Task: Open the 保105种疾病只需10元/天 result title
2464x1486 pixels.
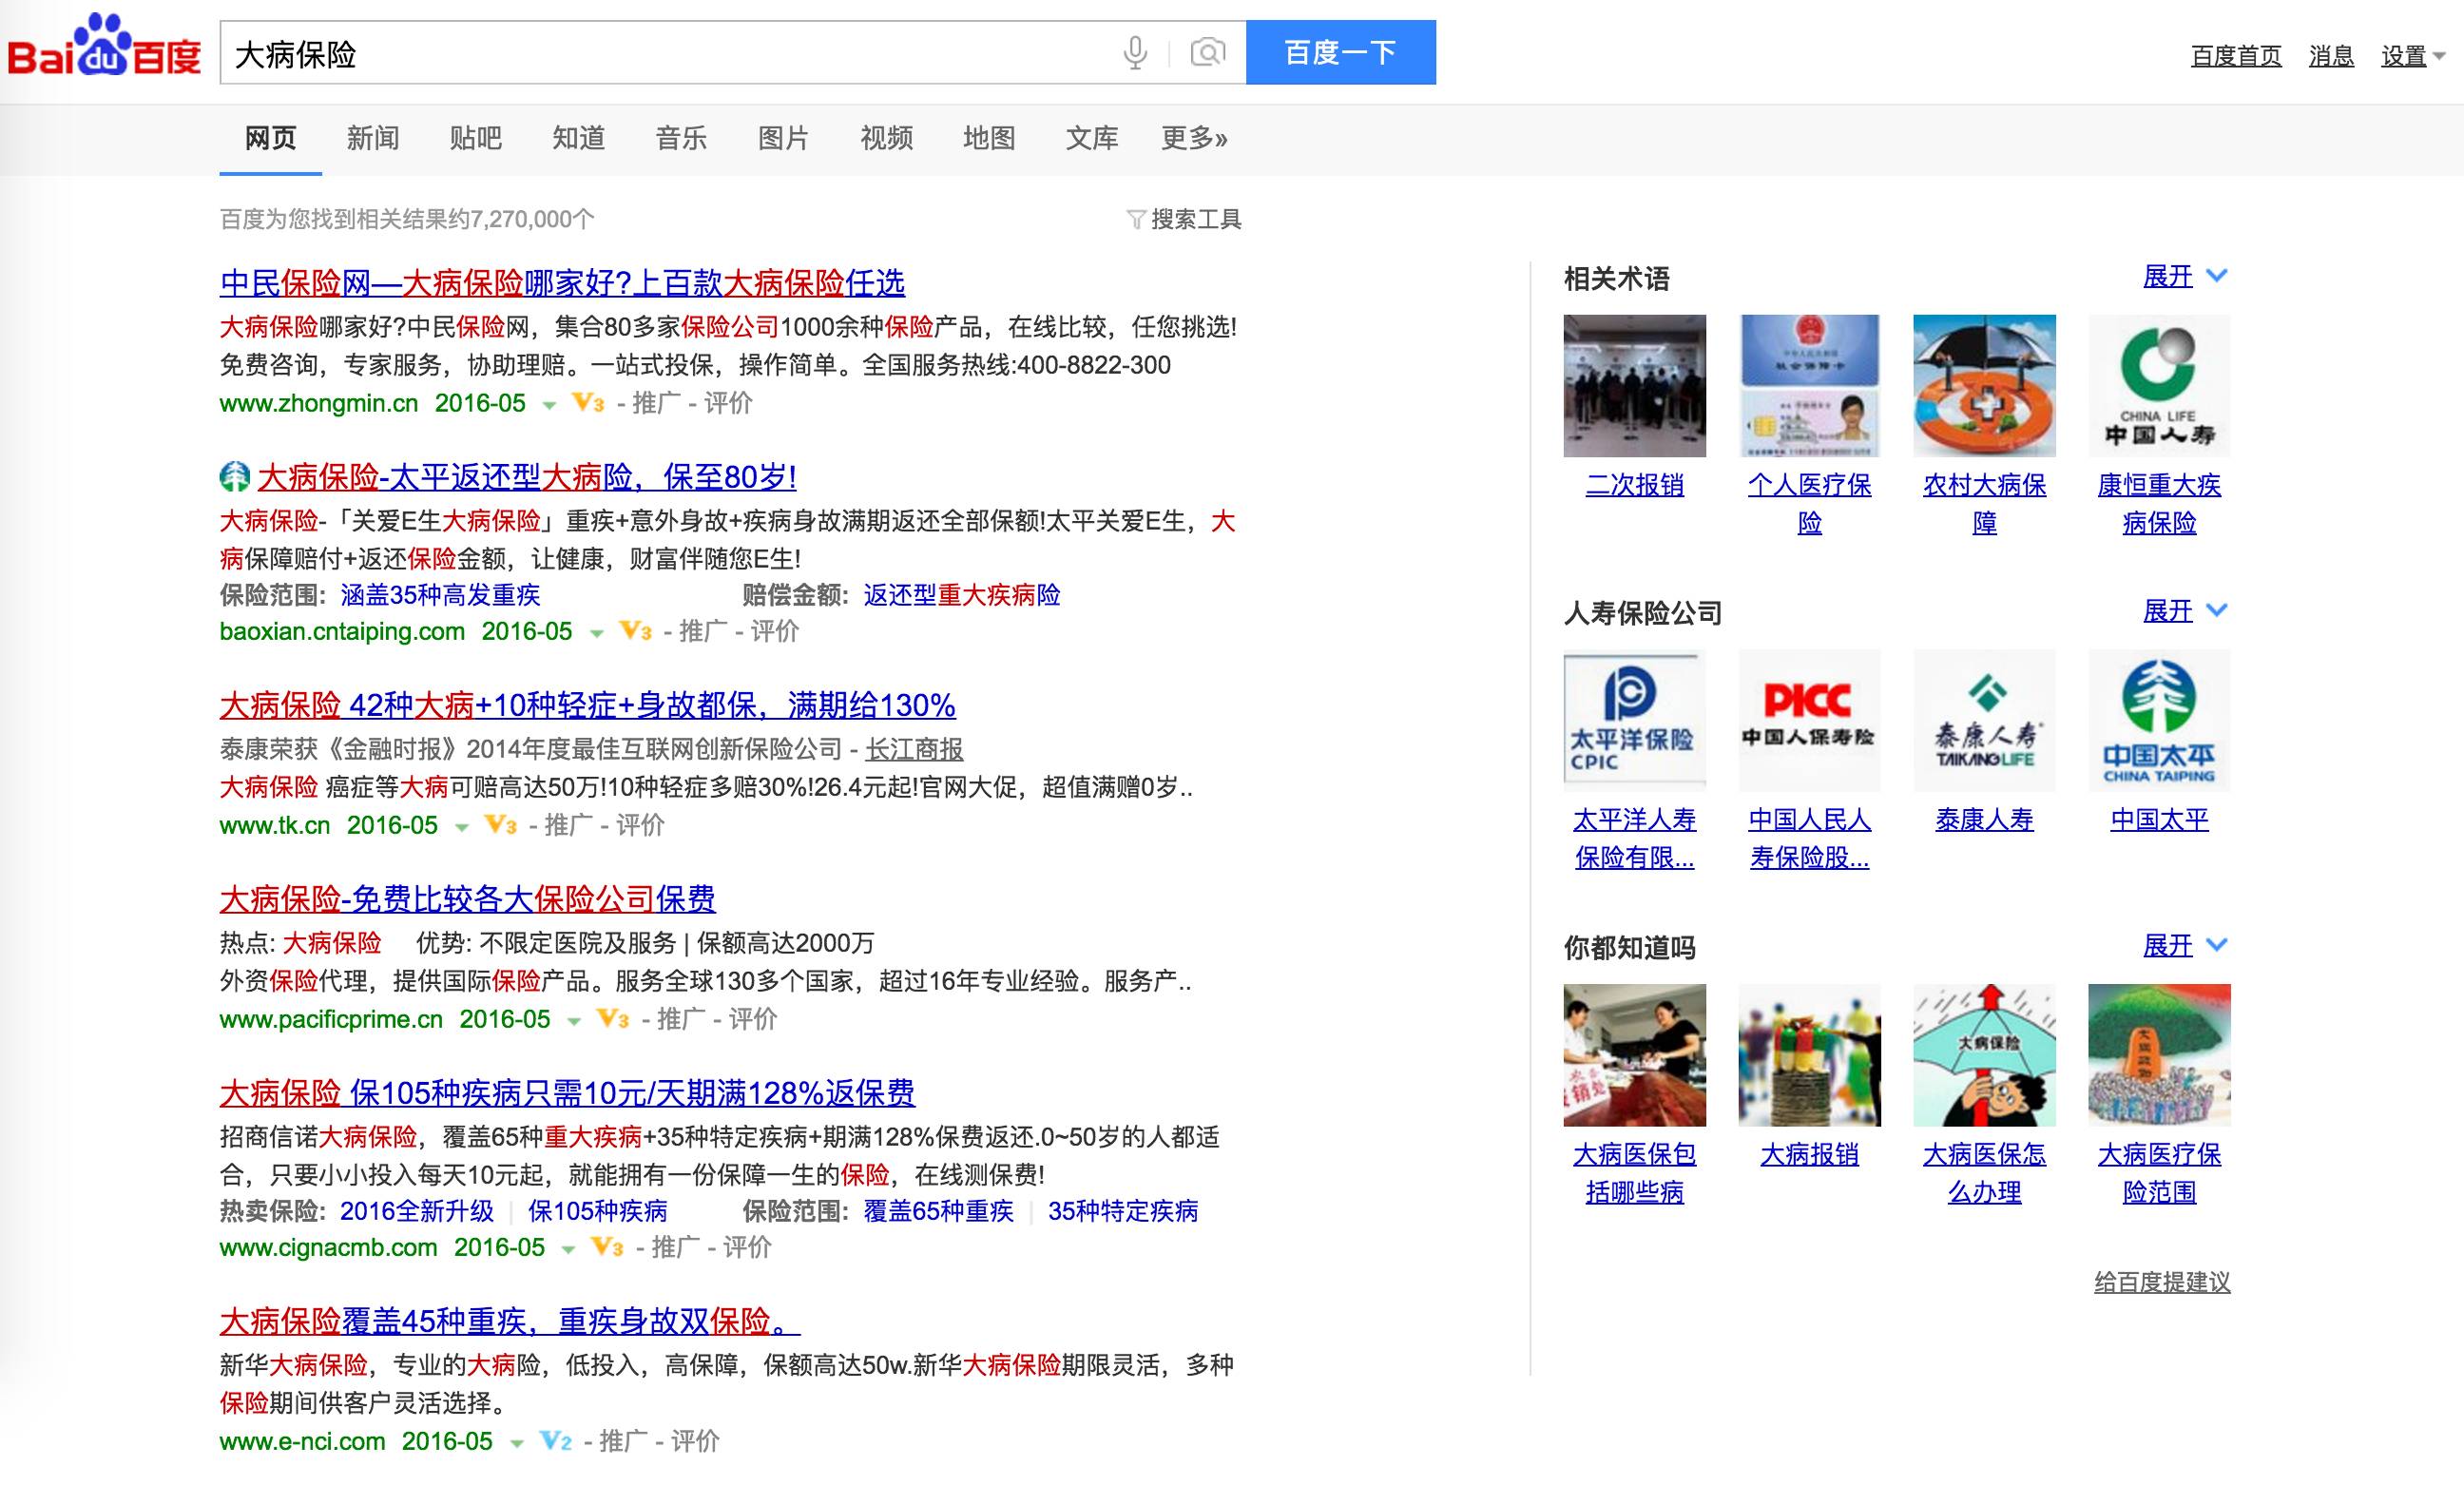Action: tap(567, 1093)
